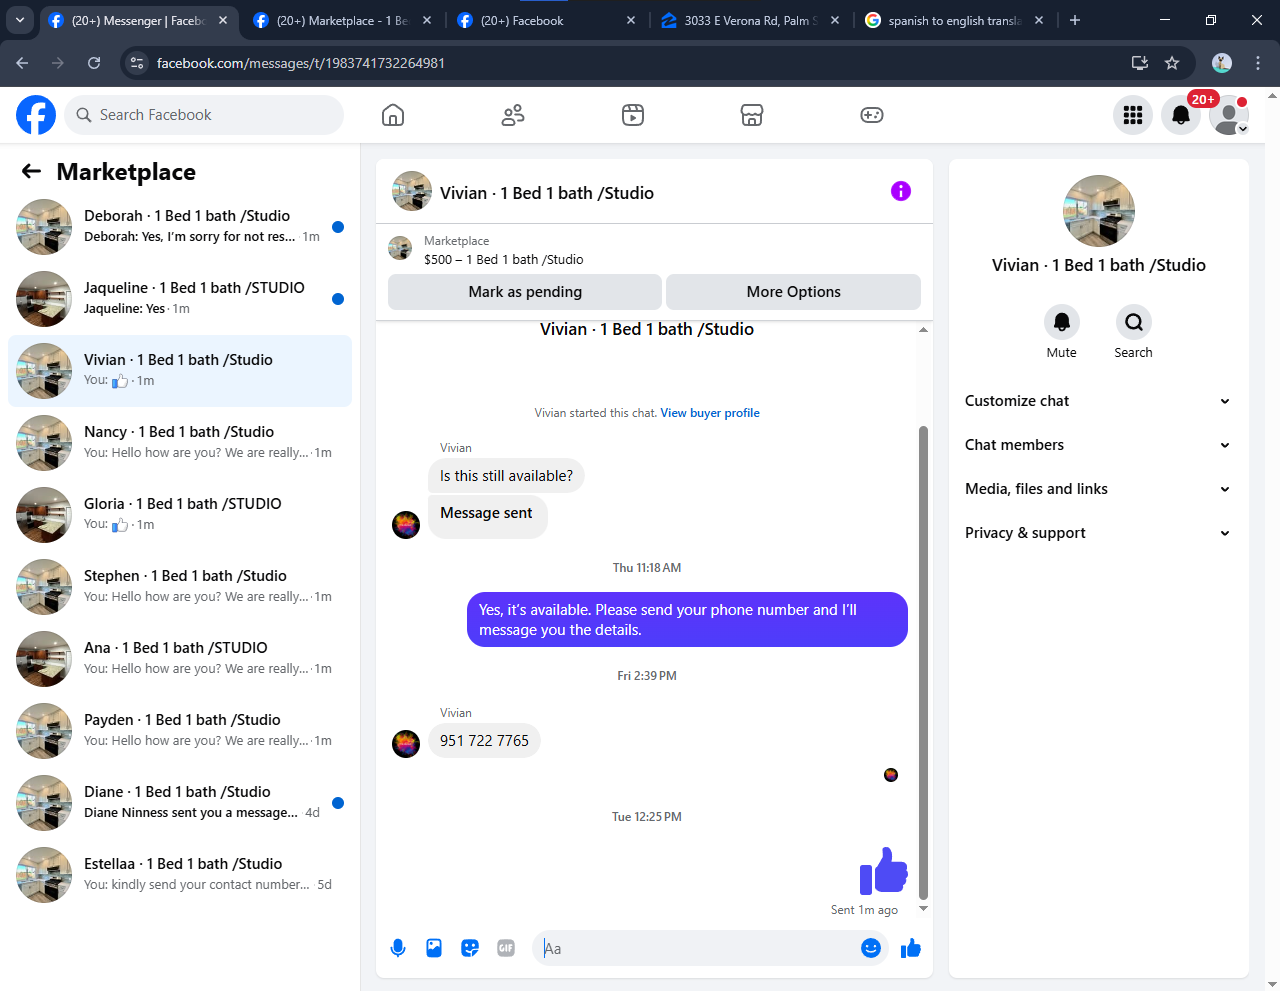The image size is (1280, 991).
Task: Open Payden conversation in list
Action: point(180,731)
